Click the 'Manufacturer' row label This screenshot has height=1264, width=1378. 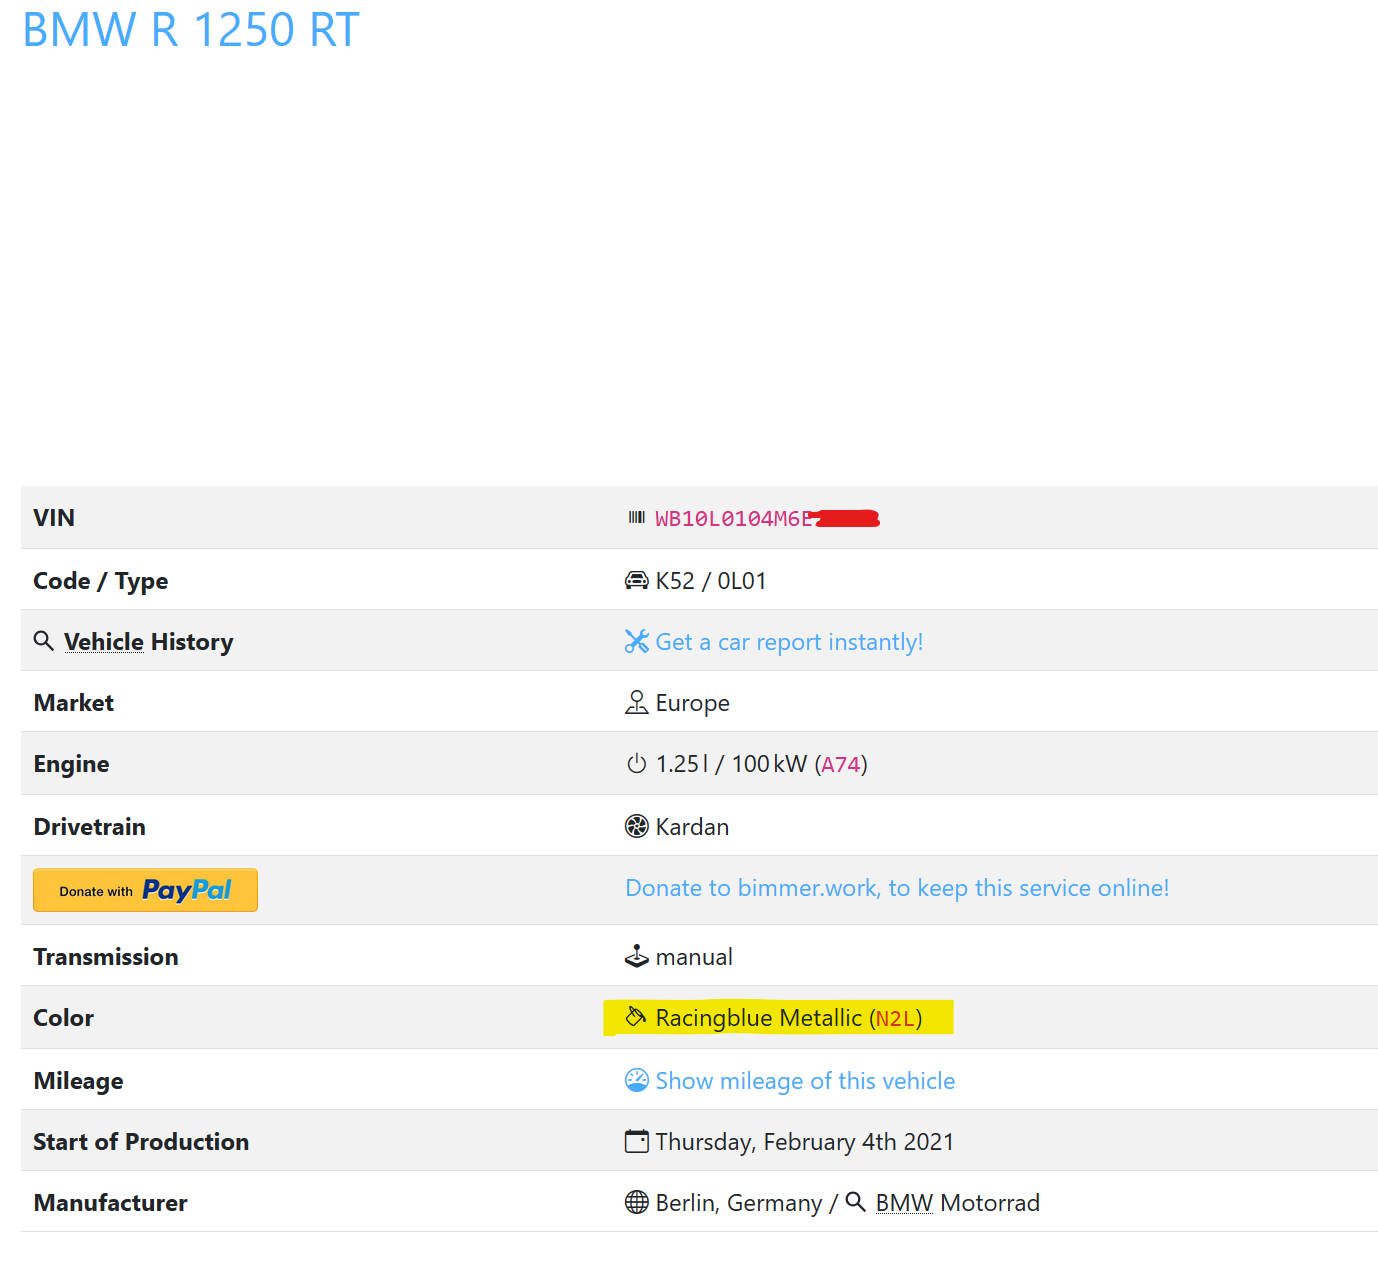[x=111, y=1203]
